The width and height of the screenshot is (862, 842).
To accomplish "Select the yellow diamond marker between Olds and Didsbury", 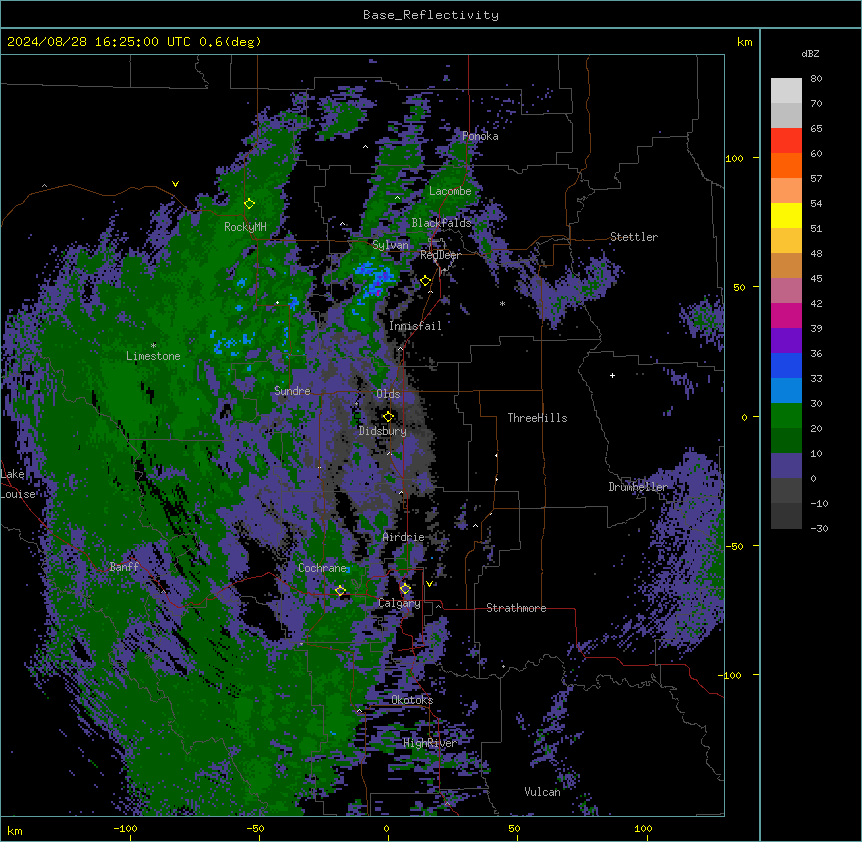I will click(x=388, y=417).
